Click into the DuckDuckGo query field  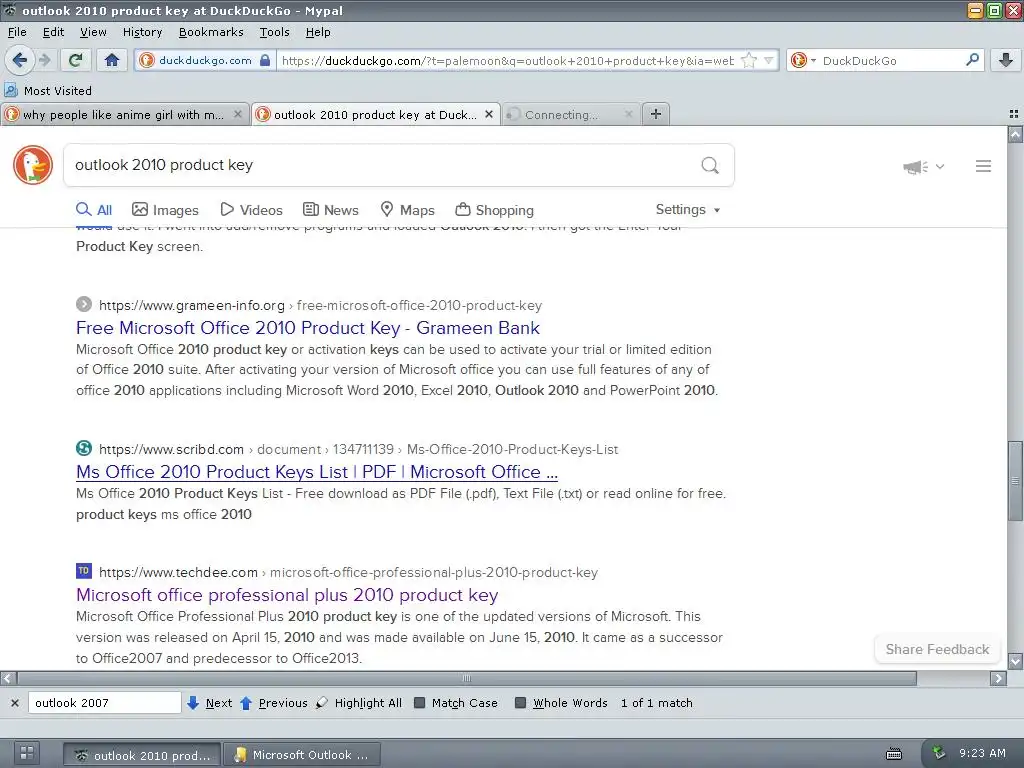coord(382,165)
